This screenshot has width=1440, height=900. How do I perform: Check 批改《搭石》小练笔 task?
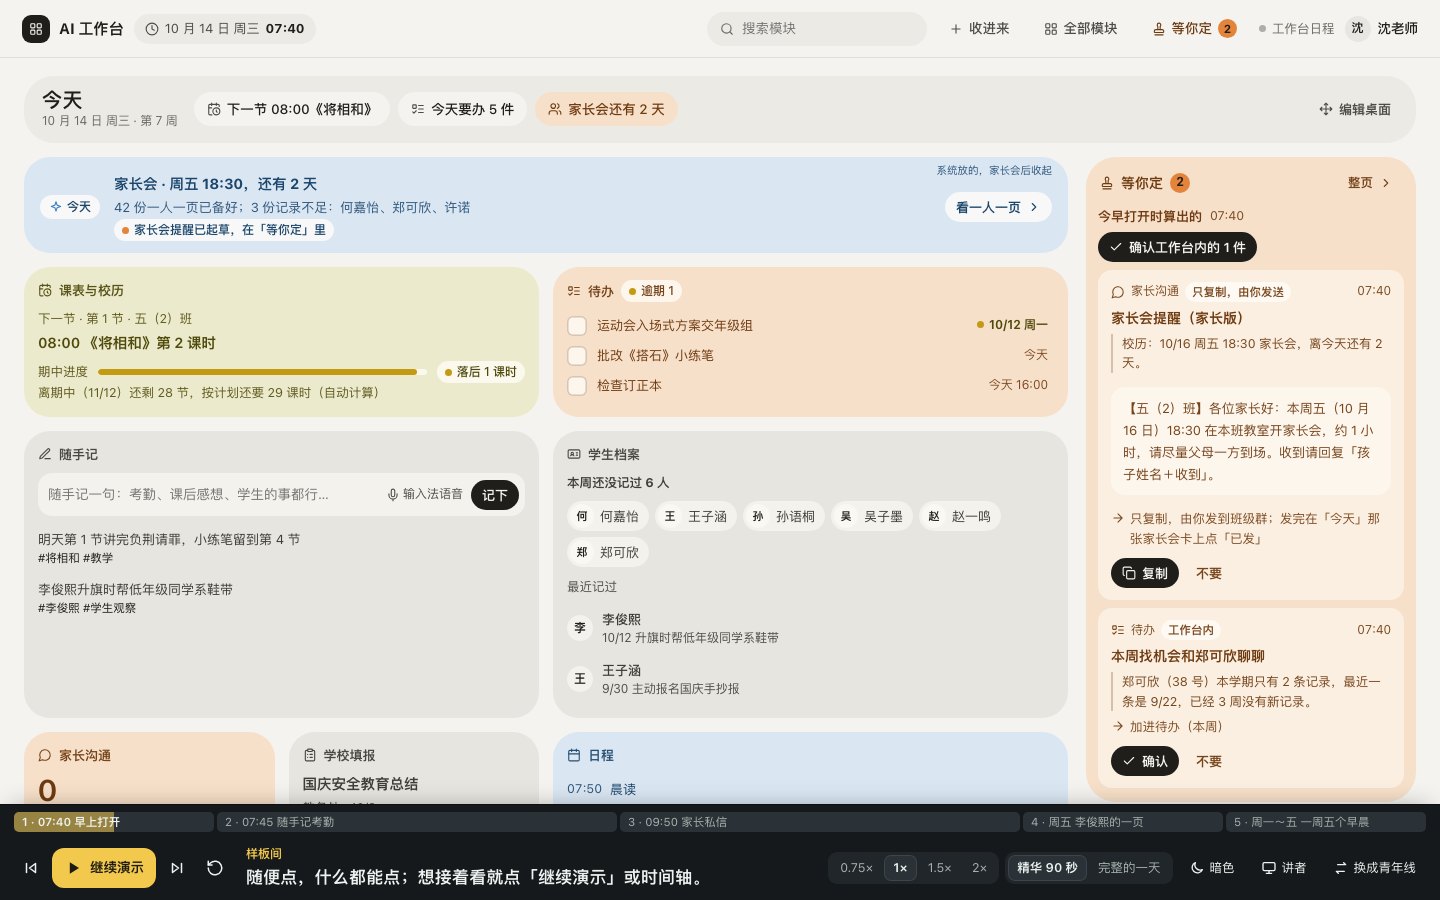click(x=577, y=355)
